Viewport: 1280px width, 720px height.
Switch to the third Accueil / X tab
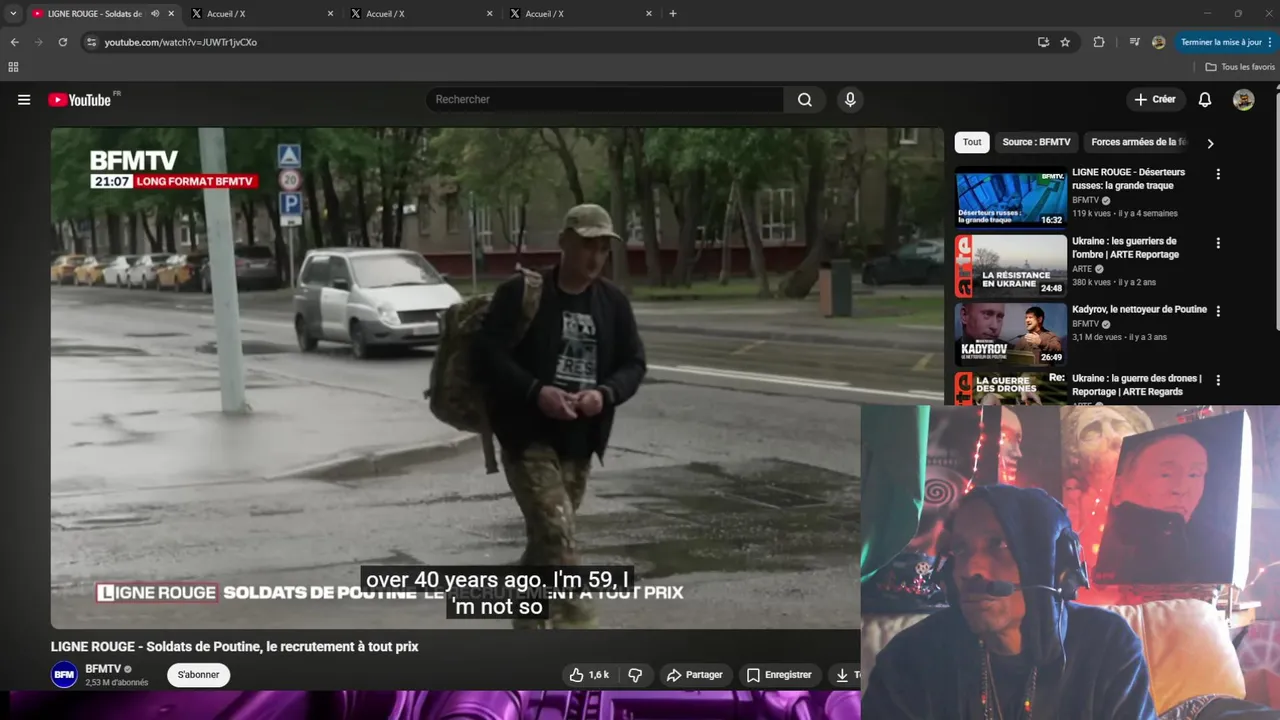578,14
